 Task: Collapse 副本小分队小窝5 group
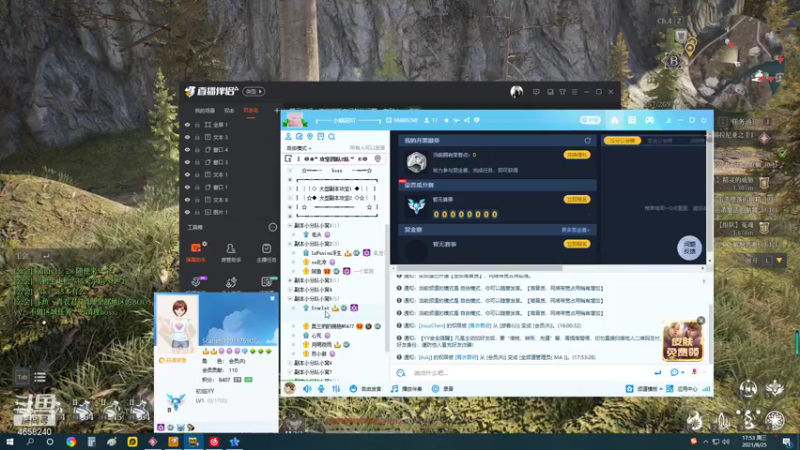coord(290,299)
